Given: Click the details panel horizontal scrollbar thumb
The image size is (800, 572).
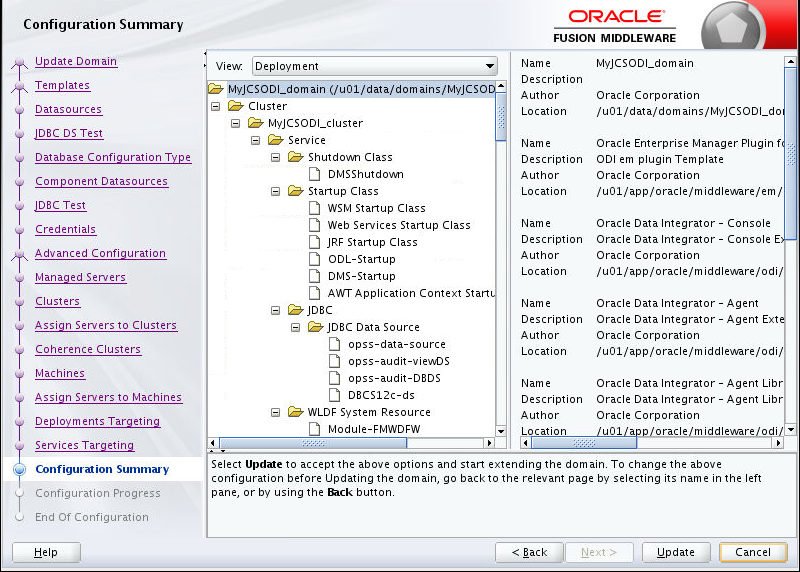Looking at the screenshot, I should (584, 443).
